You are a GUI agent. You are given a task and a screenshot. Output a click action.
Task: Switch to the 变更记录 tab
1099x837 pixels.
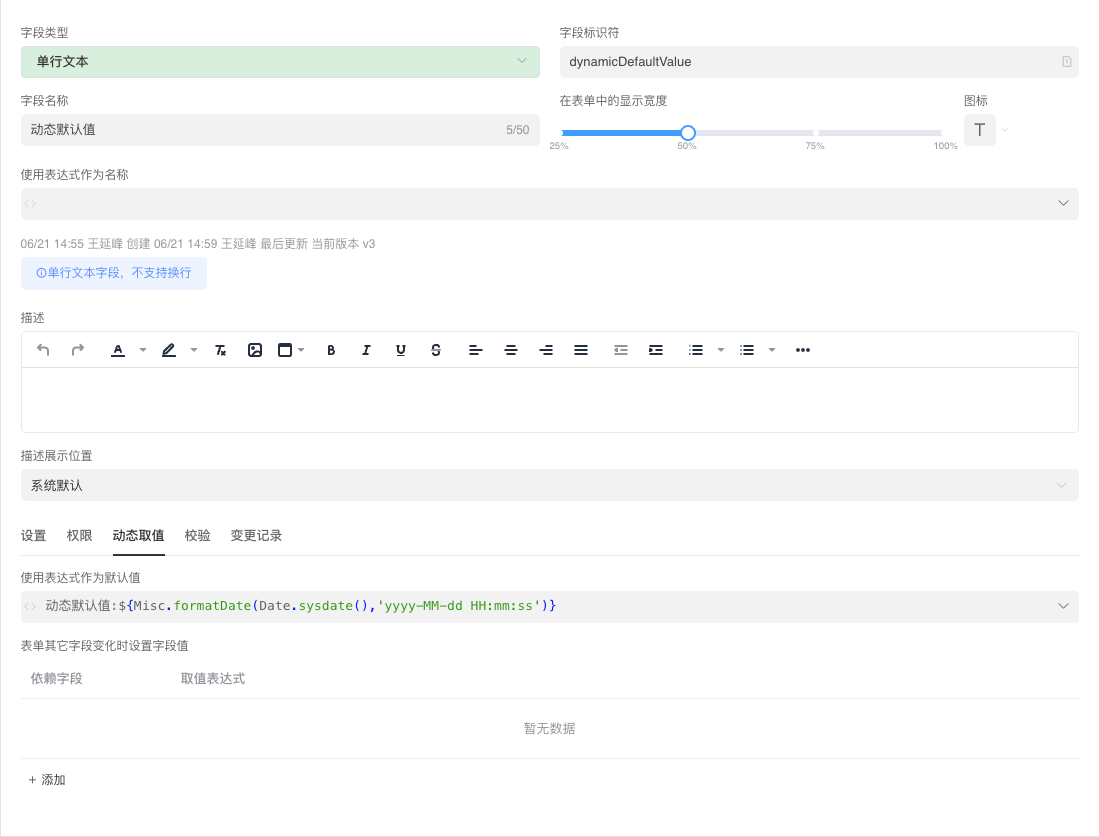(256, 536)
